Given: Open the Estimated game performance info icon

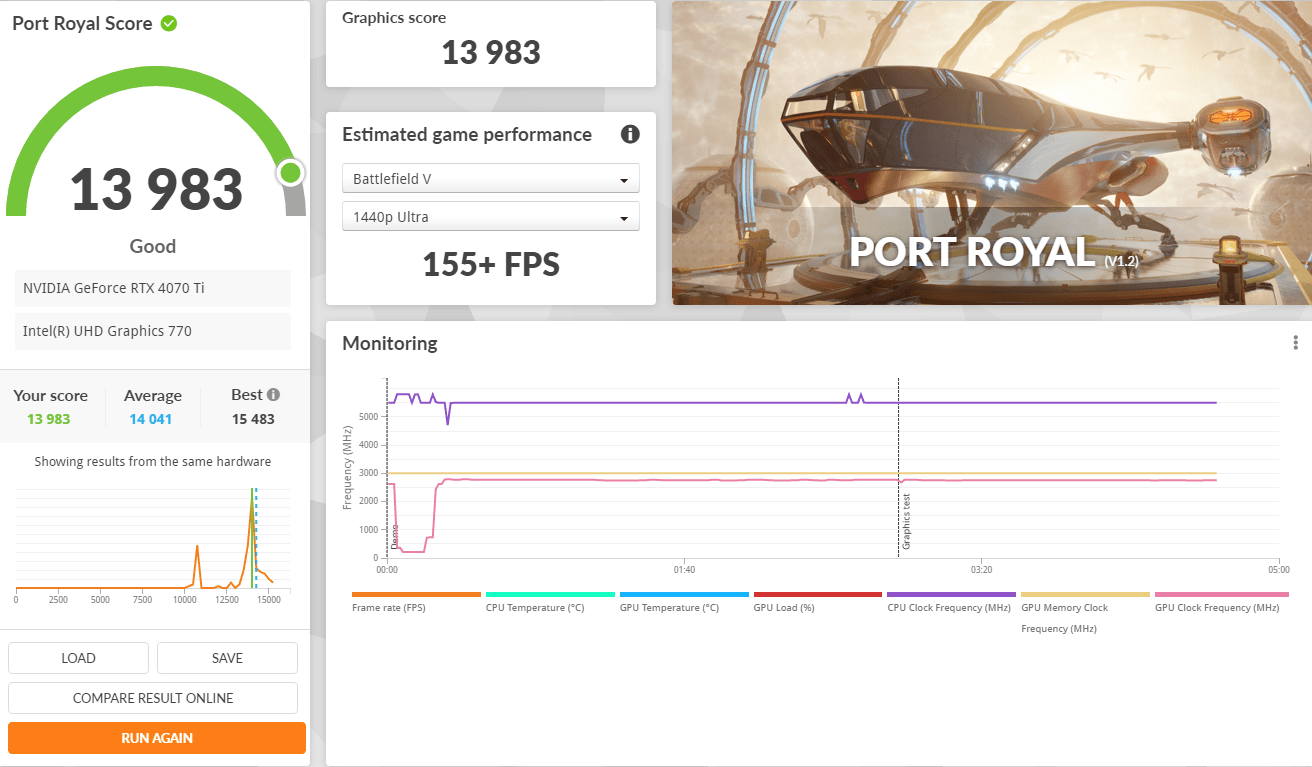Looking at the screenshot, I should coord(630,135).
